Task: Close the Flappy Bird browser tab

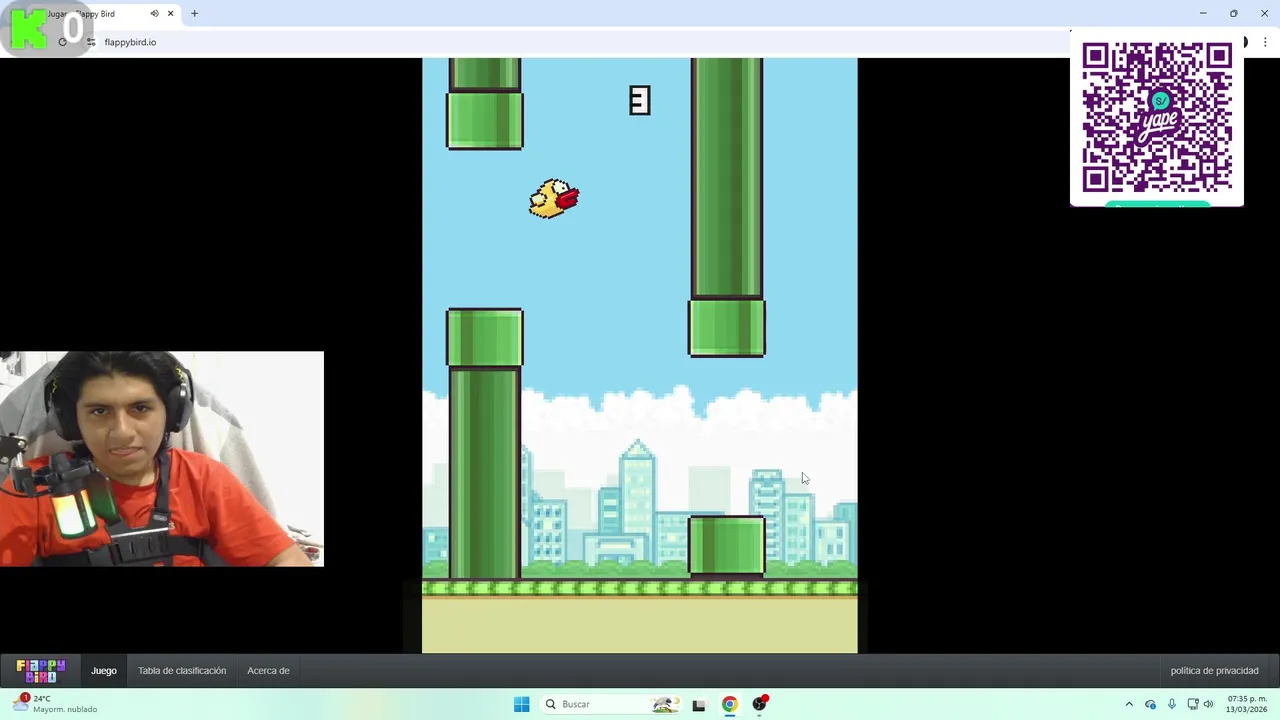Action: tap(170, 14)
